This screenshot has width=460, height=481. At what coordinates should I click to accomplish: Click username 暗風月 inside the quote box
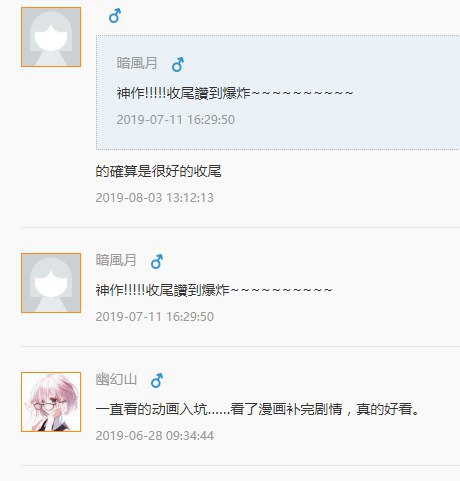[137, 63]
